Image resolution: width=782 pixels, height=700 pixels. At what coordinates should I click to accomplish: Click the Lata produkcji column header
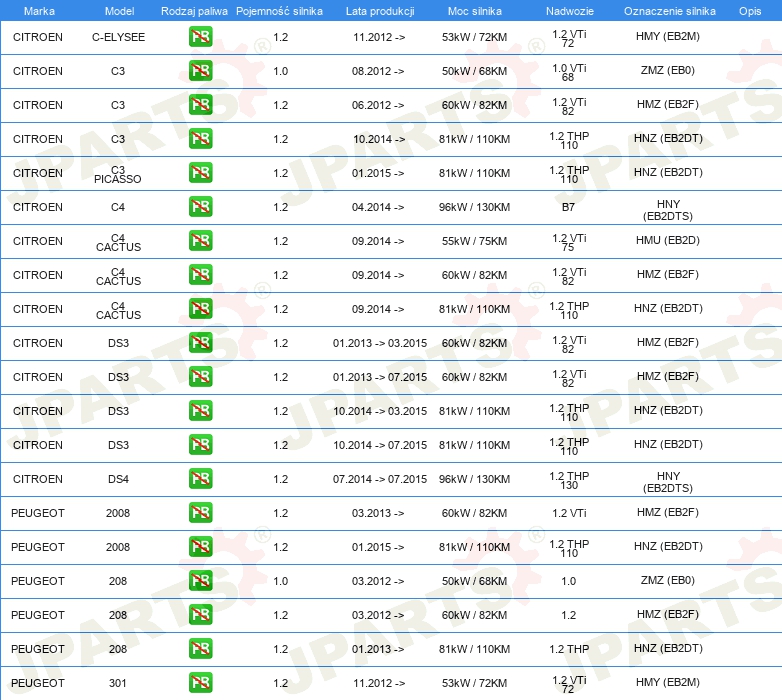[380, 11]
